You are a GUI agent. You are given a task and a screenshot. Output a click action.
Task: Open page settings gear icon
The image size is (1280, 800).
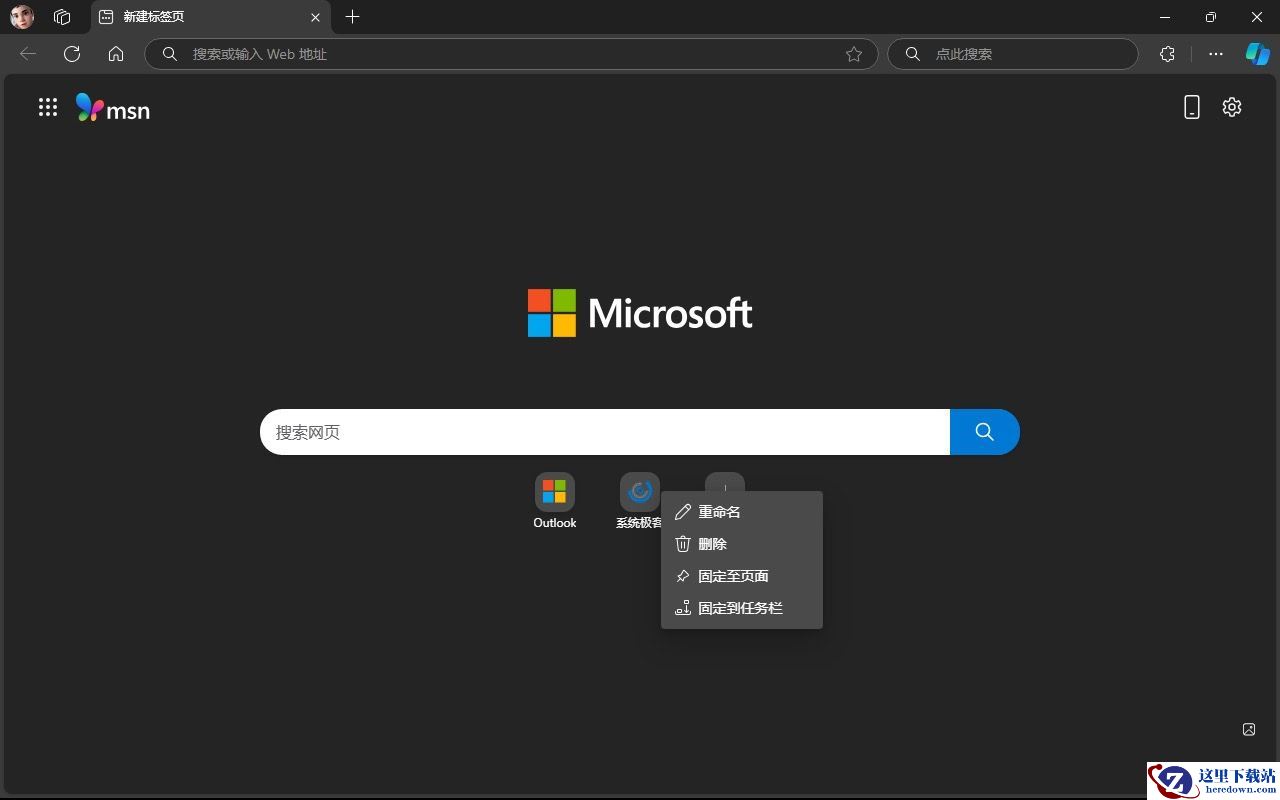(1232, 107)
